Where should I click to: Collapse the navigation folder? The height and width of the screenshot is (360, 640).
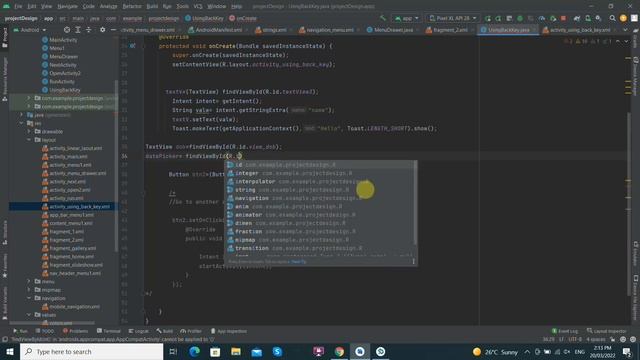(x=29, y=298)
